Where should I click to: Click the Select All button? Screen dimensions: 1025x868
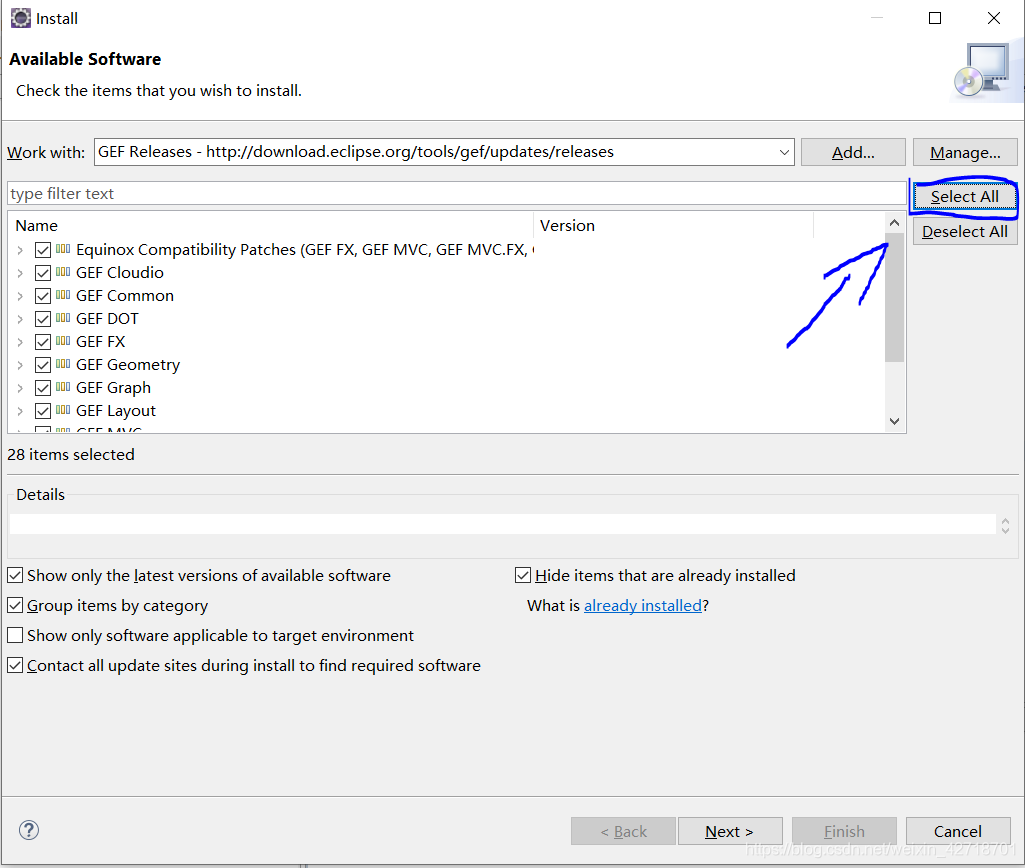coord(965,197)
